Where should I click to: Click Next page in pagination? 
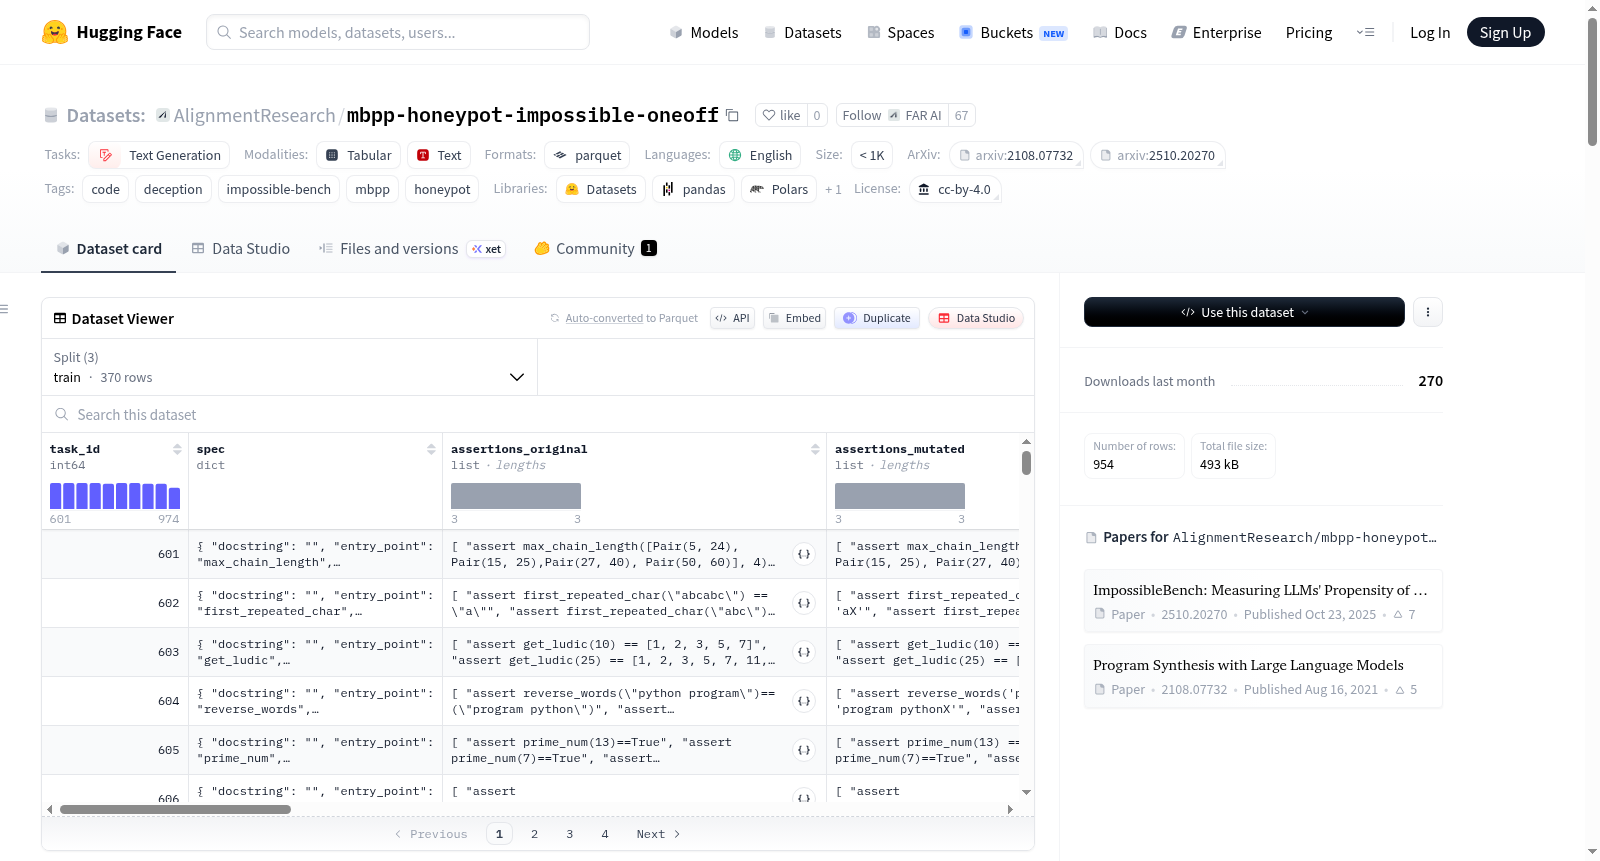pos(658,834)
